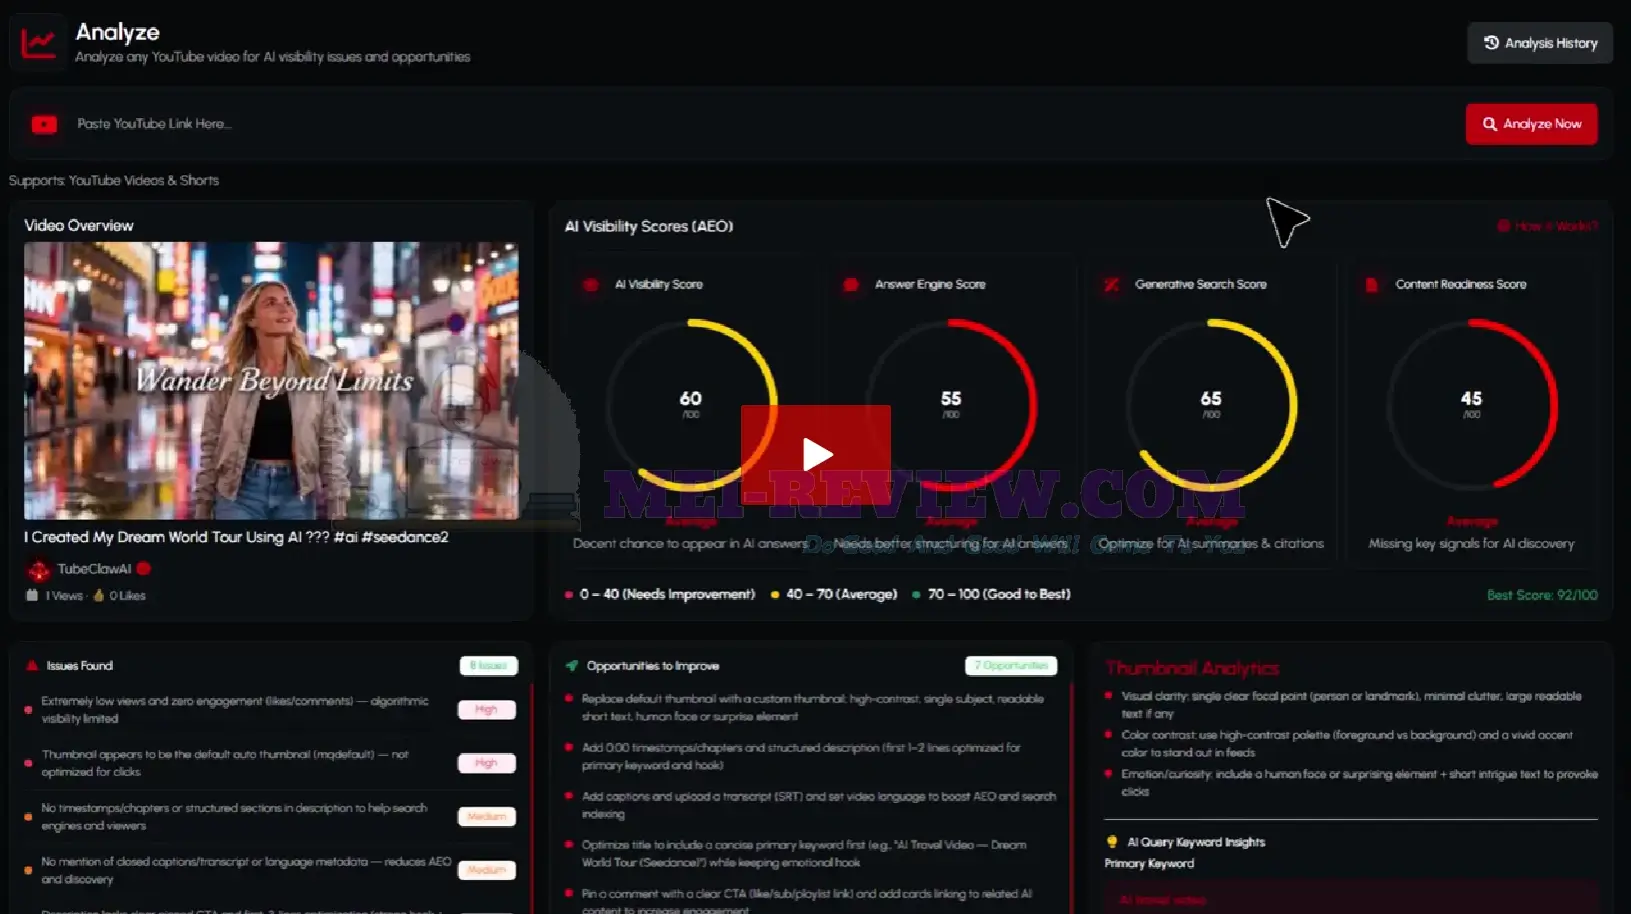Click the AI Visibility Score icon
1631x914 pixels.
[x=591, y=285]
